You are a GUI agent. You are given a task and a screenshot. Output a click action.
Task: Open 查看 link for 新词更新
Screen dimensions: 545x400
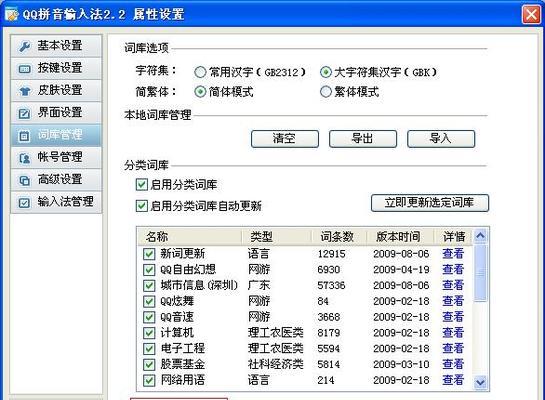453,254
